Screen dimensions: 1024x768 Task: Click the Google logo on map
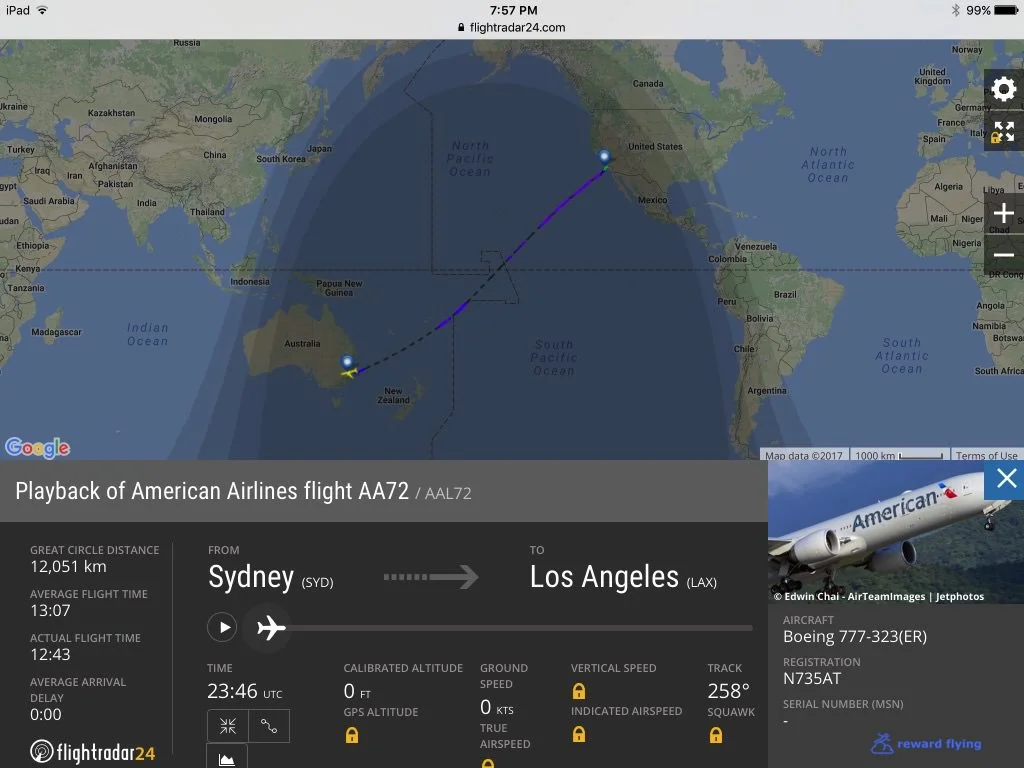pos(37,447)
